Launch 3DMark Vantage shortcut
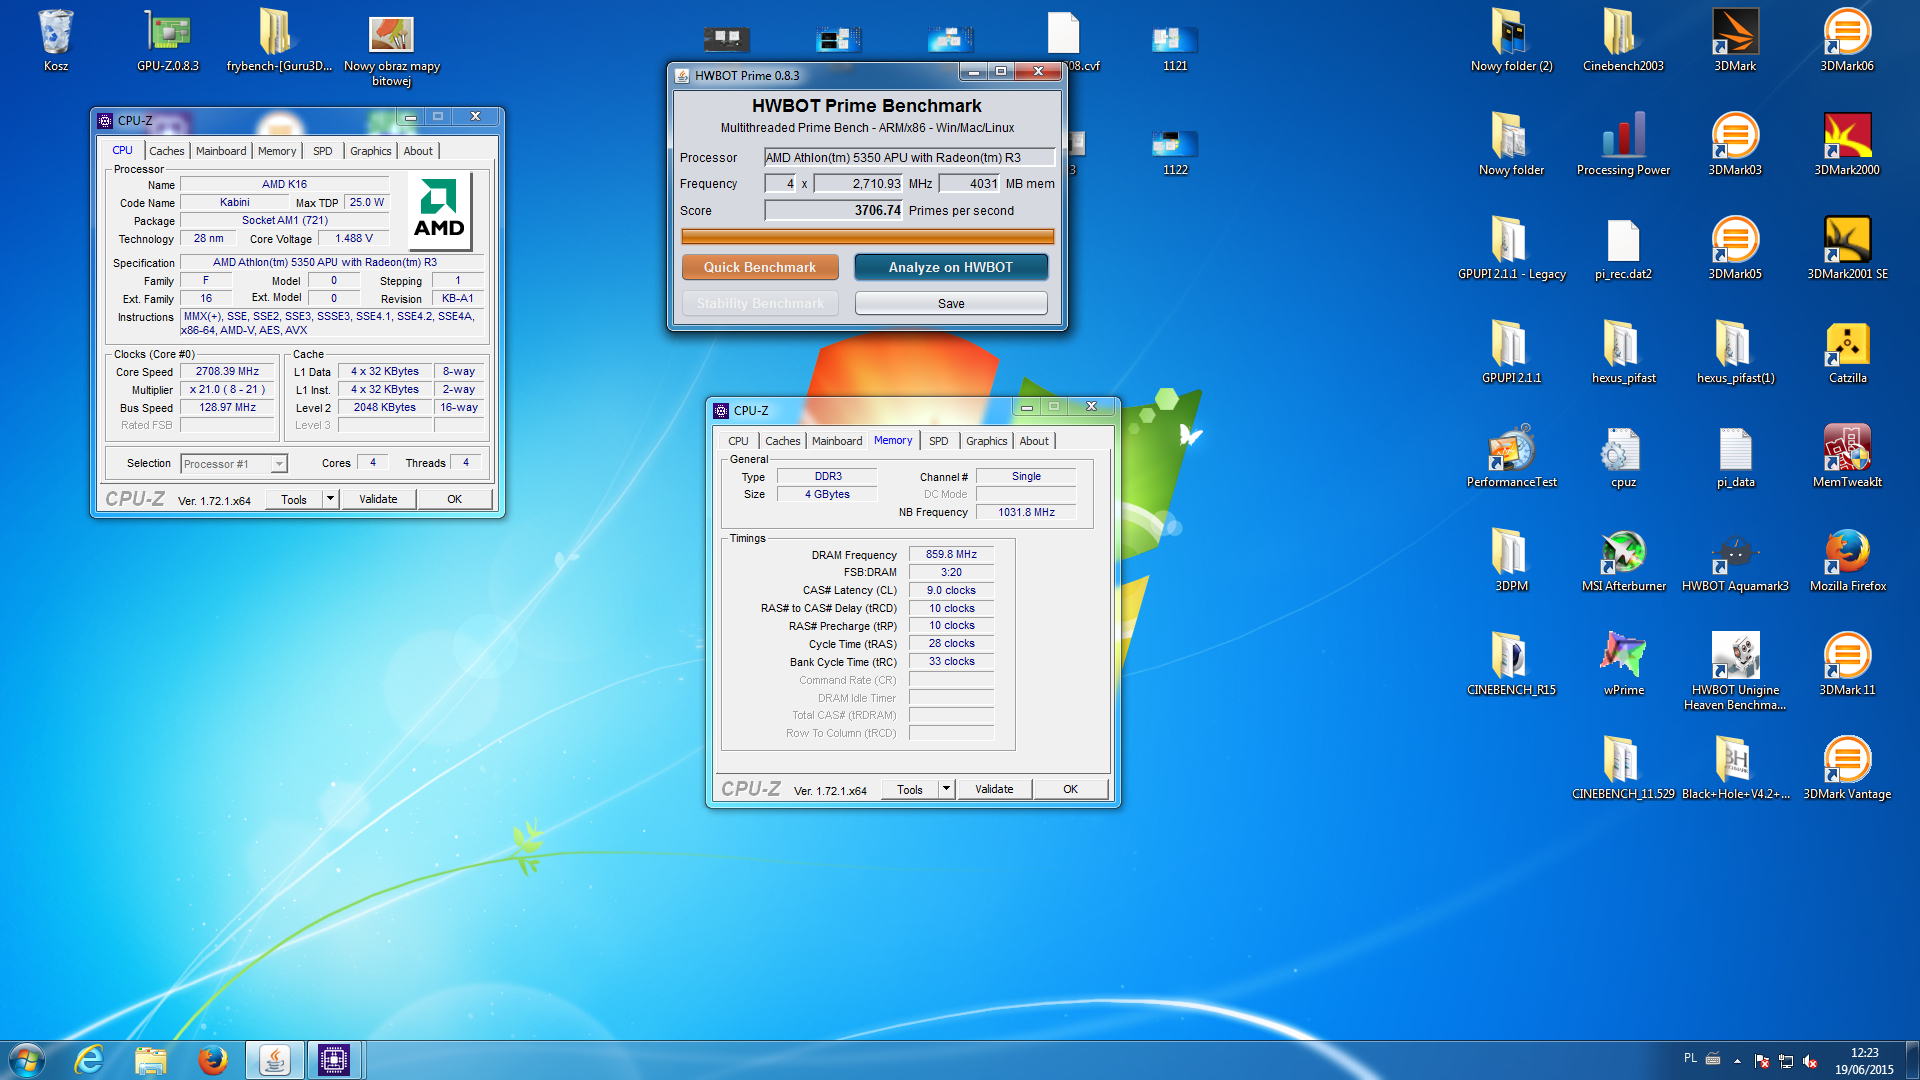This screenshot has height=1080, width=1920. coord(1847,769)
